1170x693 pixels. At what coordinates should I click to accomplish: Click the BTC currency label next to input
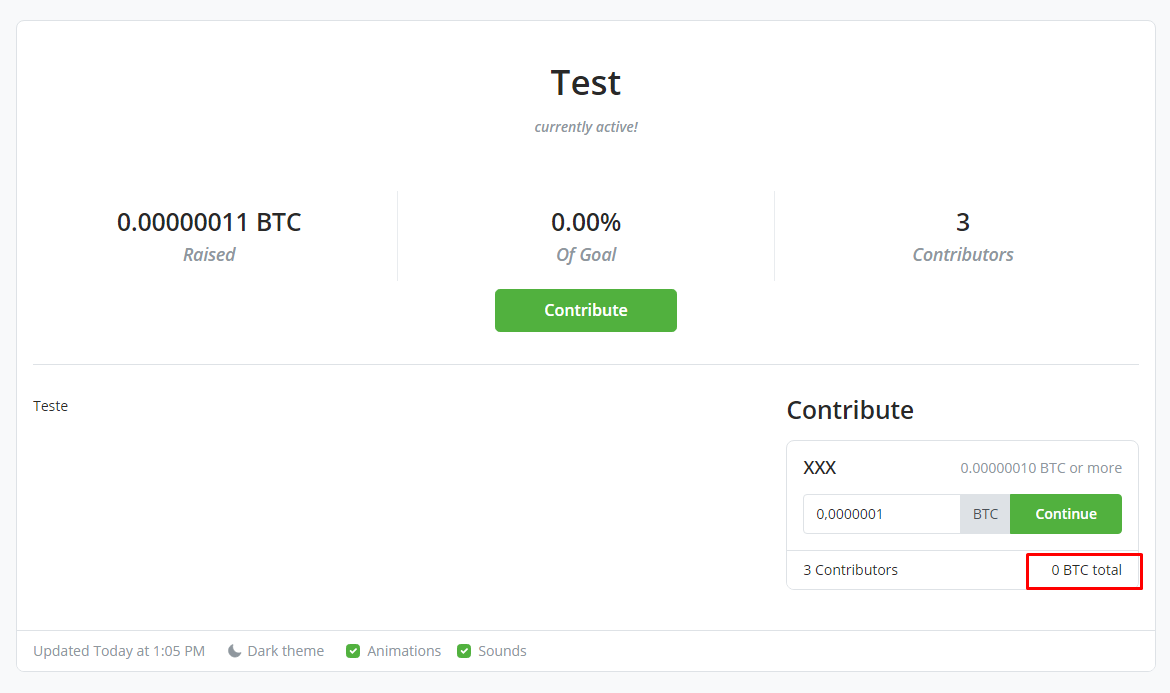pos(985,513)
